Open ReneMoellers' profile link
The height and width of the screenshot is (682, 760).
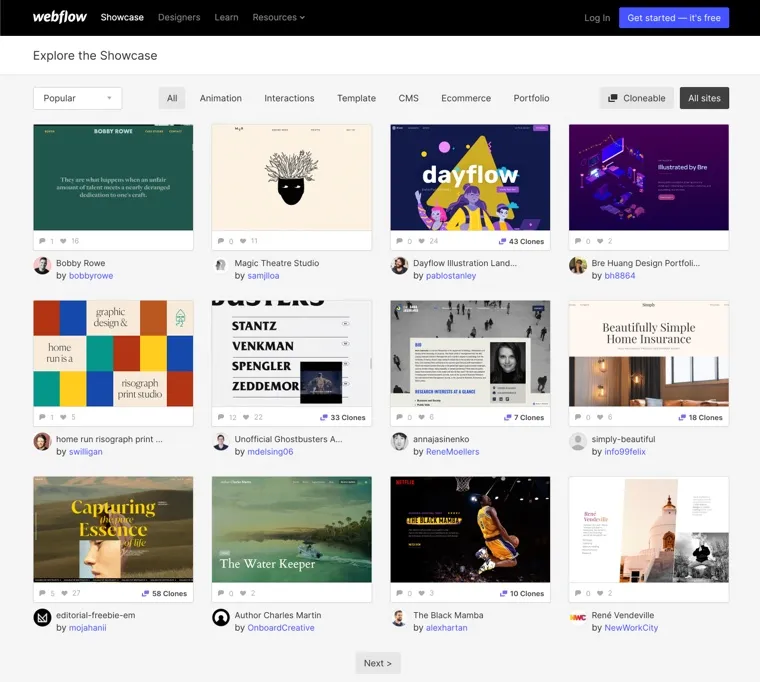(452, 451)
